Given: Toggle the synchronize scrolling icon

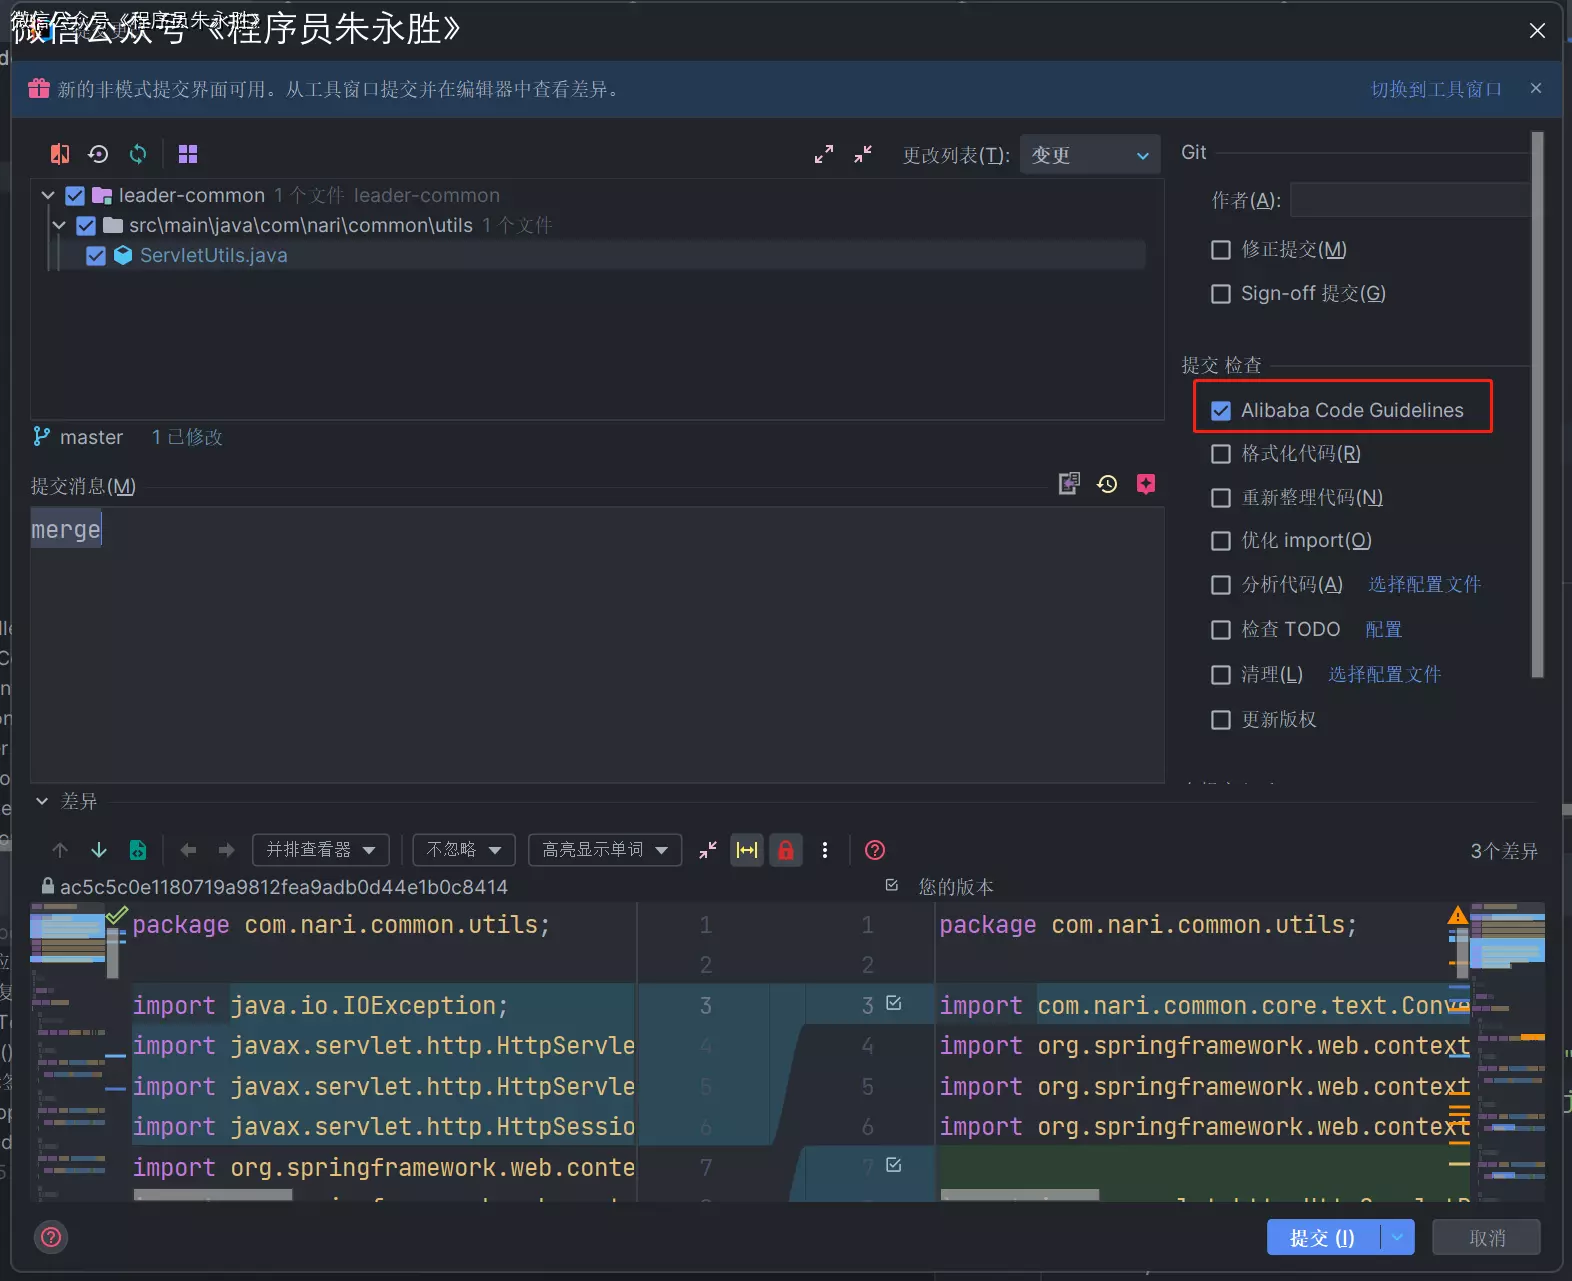Looking at the screenshot, I should tap(747, 850).
